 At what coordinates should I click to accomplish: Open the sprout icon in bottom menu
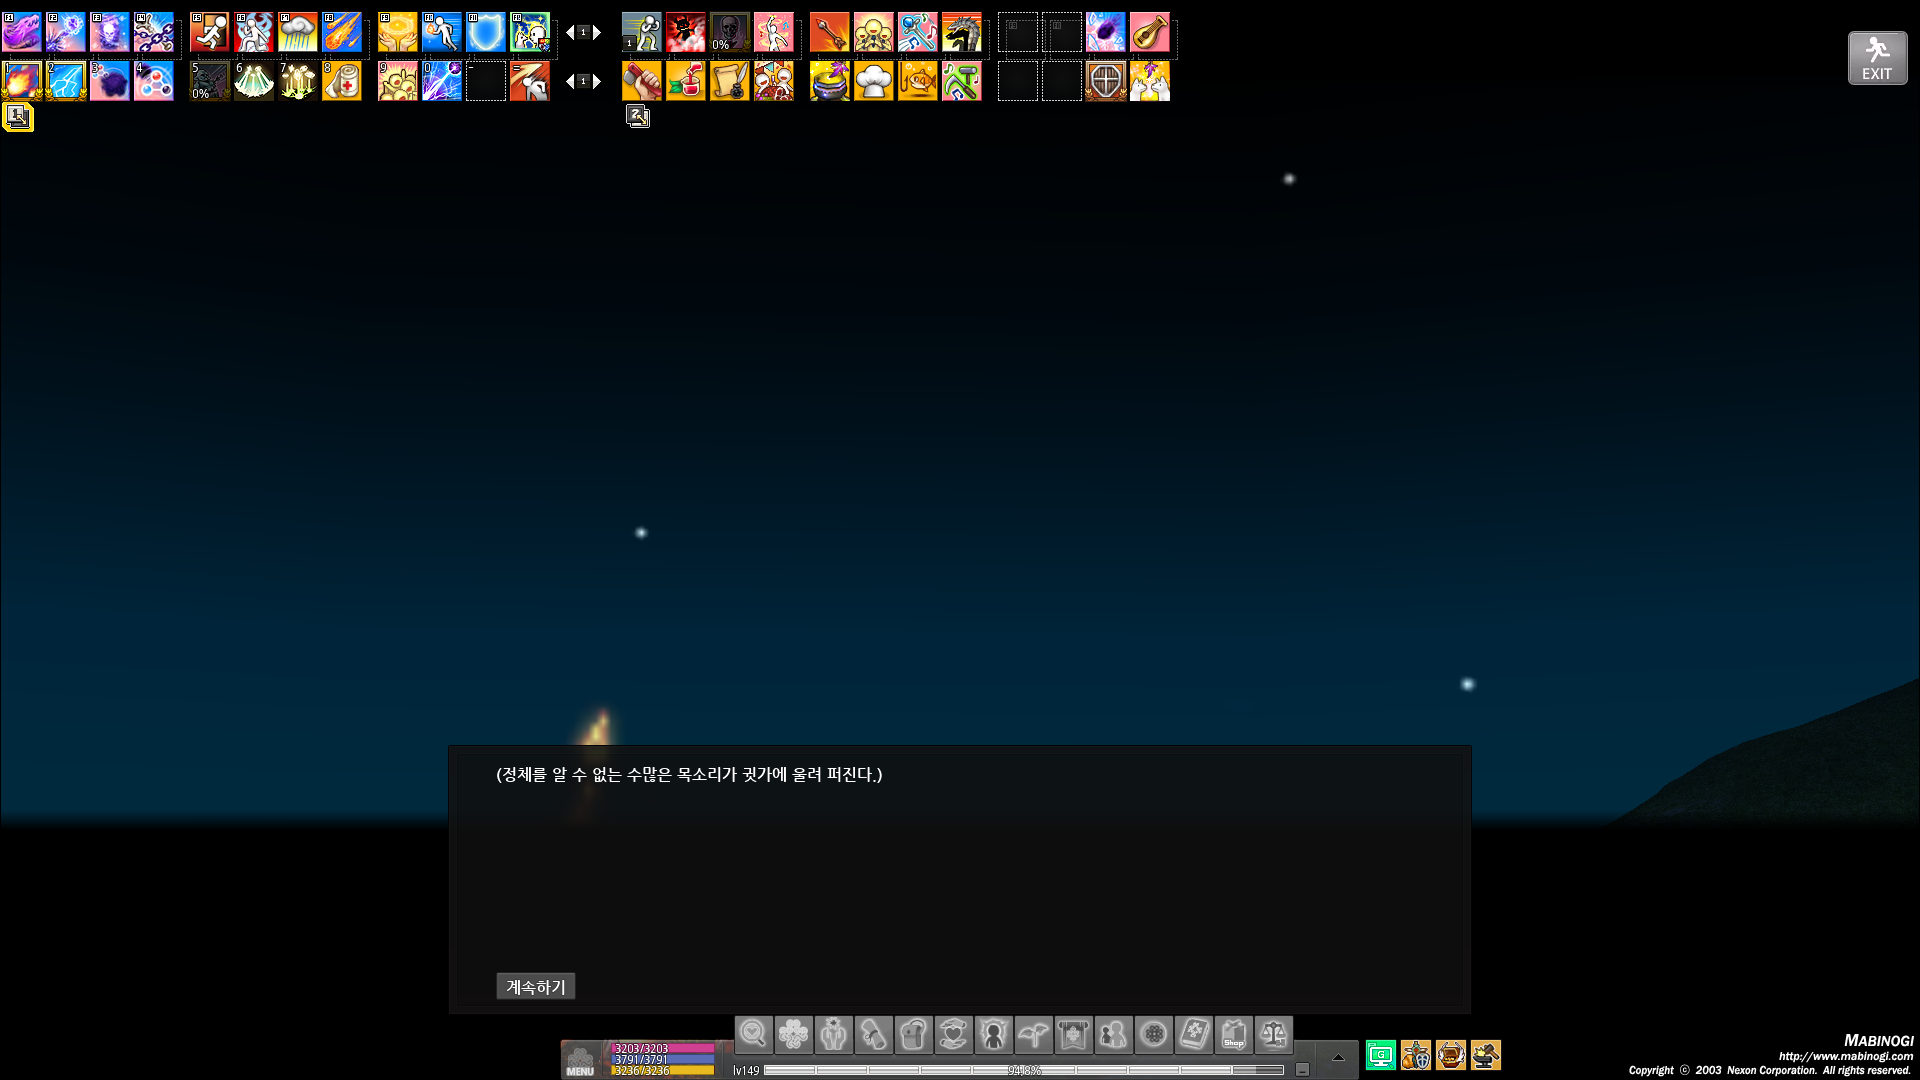1034,1034
